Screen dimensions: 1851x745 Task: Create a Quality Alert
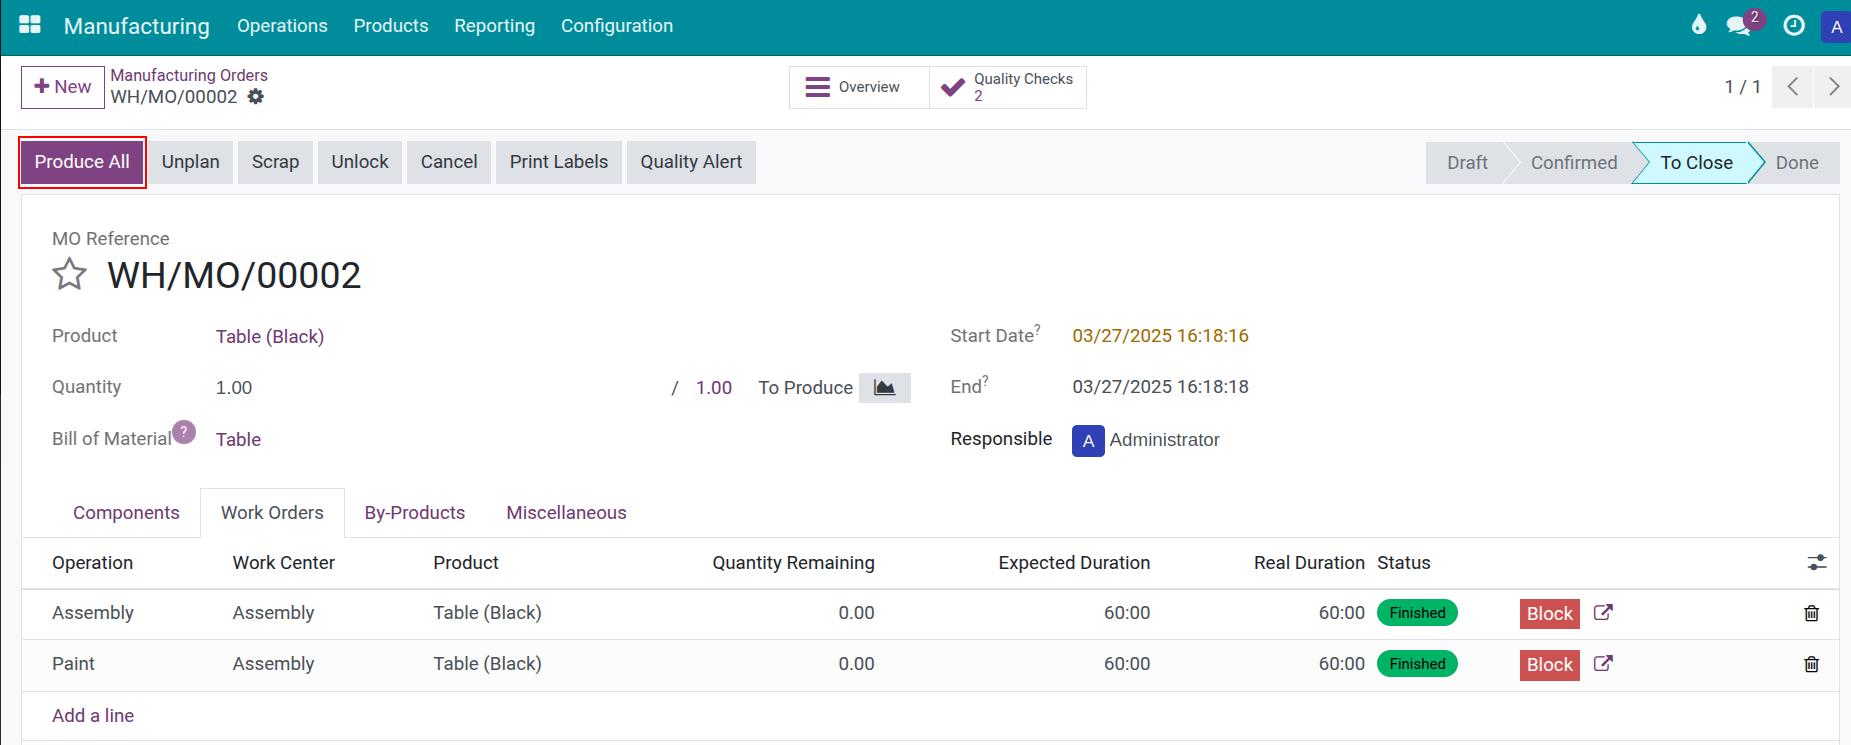point(691,162)
